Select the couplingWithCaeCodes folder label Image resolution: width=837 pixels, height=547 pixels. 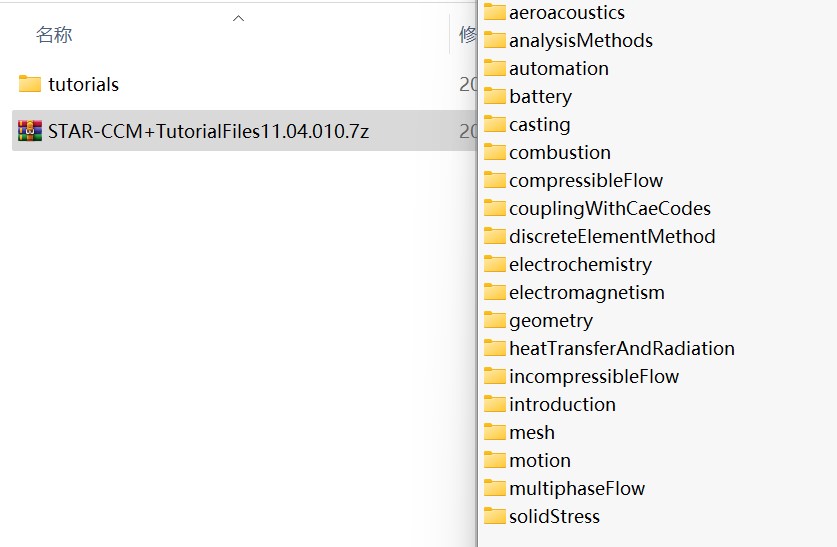[x=609, y=209]
